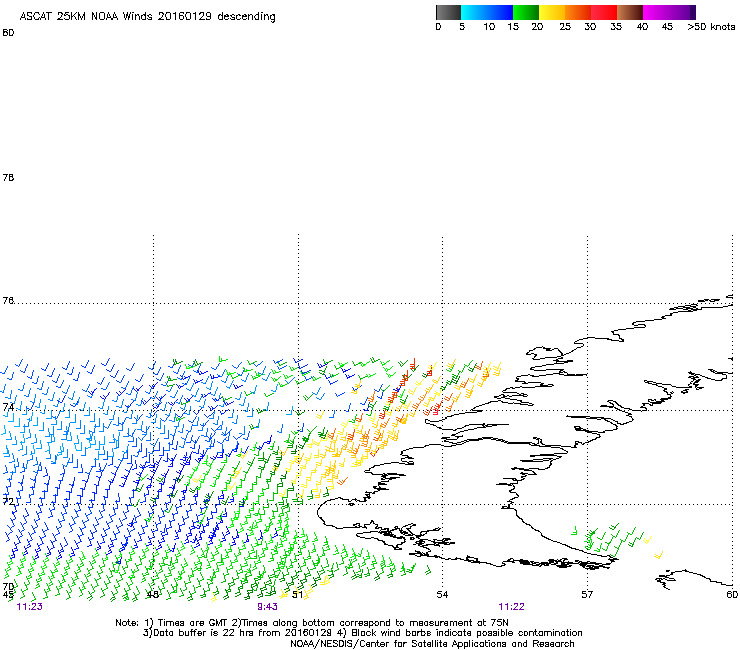Click the 54 longitude axis label
740x650 pixels.
(x=442, y=594)
